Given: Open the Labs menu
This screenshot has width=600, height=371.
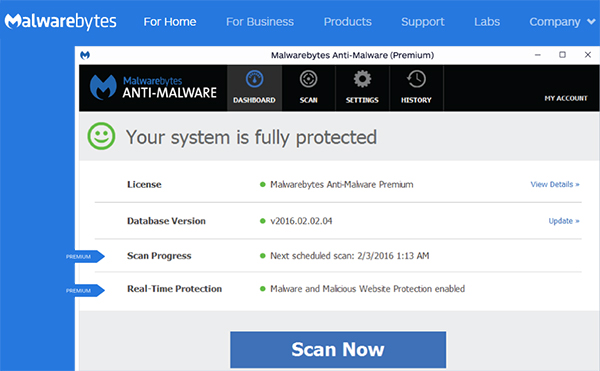Looking at the screenshot, I should click(487, 22).
